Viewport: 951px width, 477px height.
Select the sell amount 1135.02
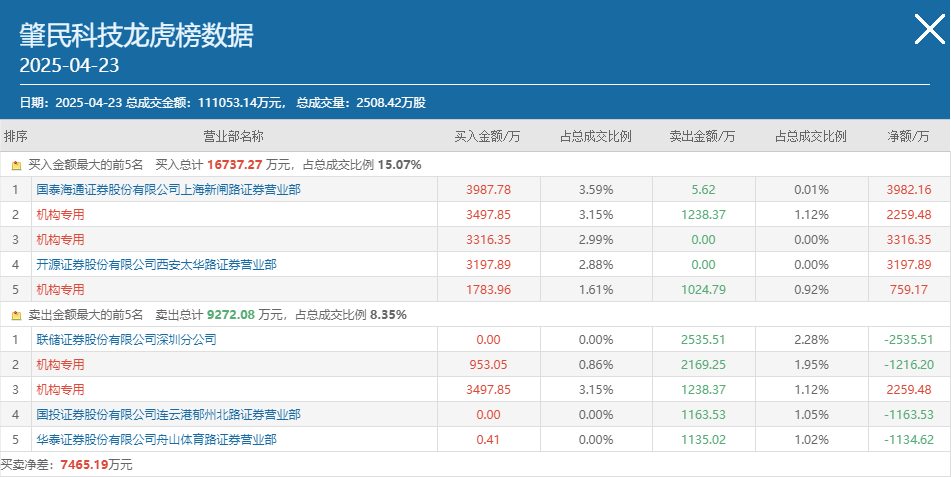704,439
